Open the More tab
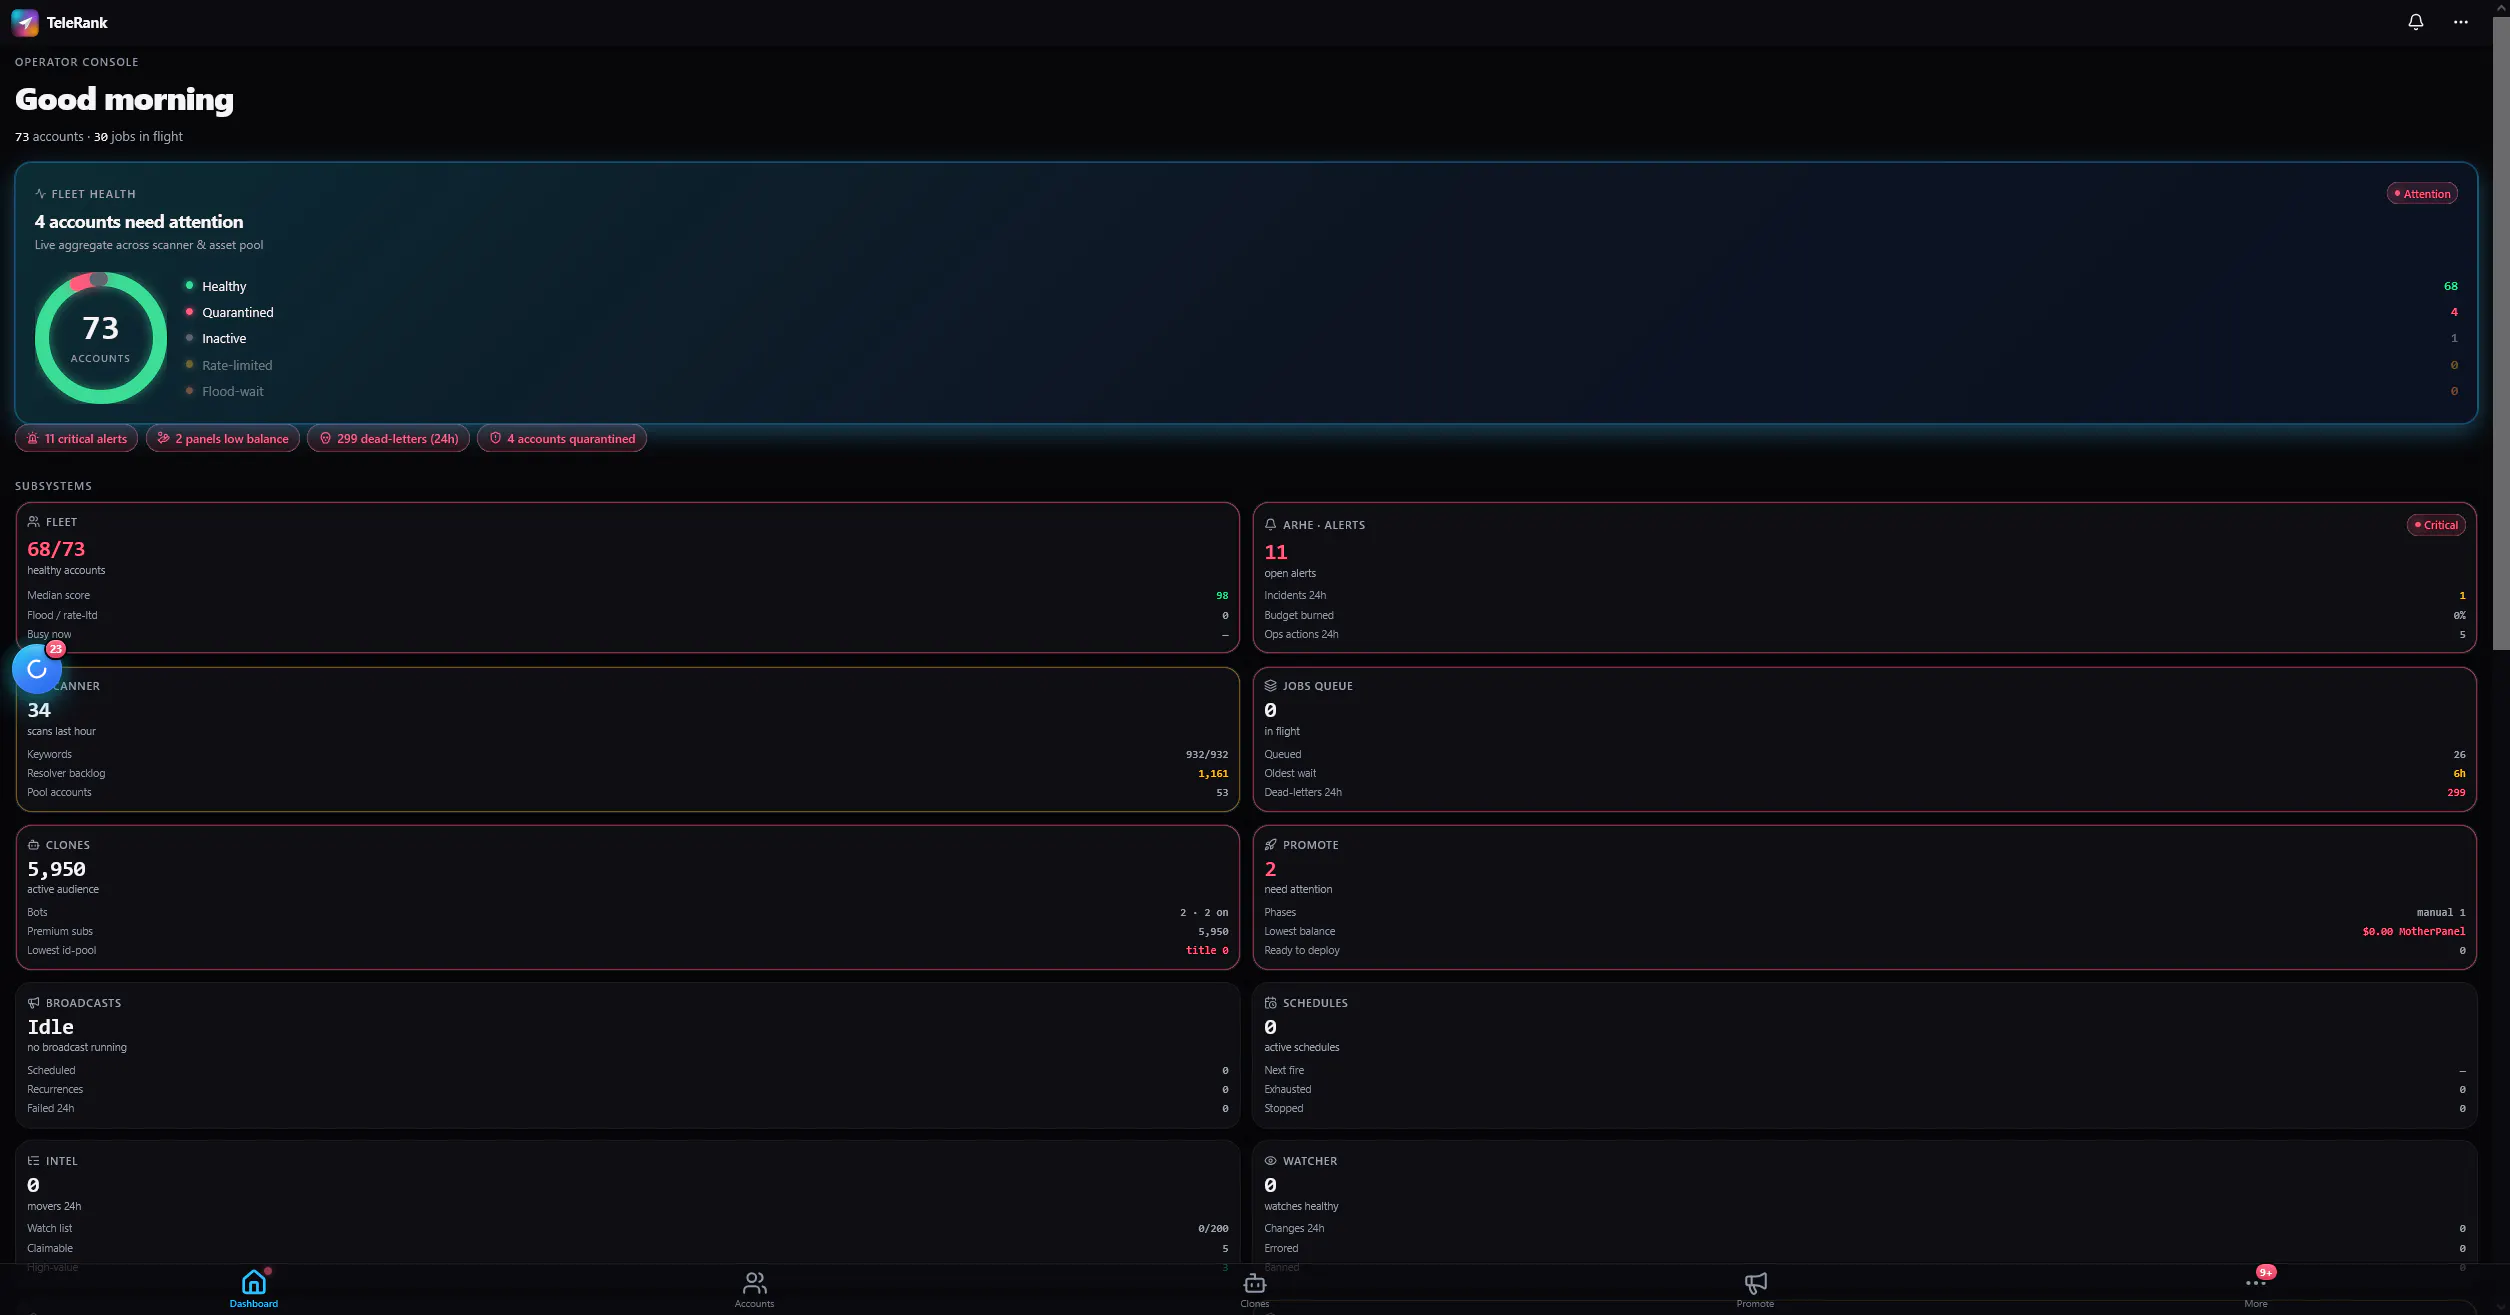Screen dimensions: 2510x1315 pos(2256,1289)
